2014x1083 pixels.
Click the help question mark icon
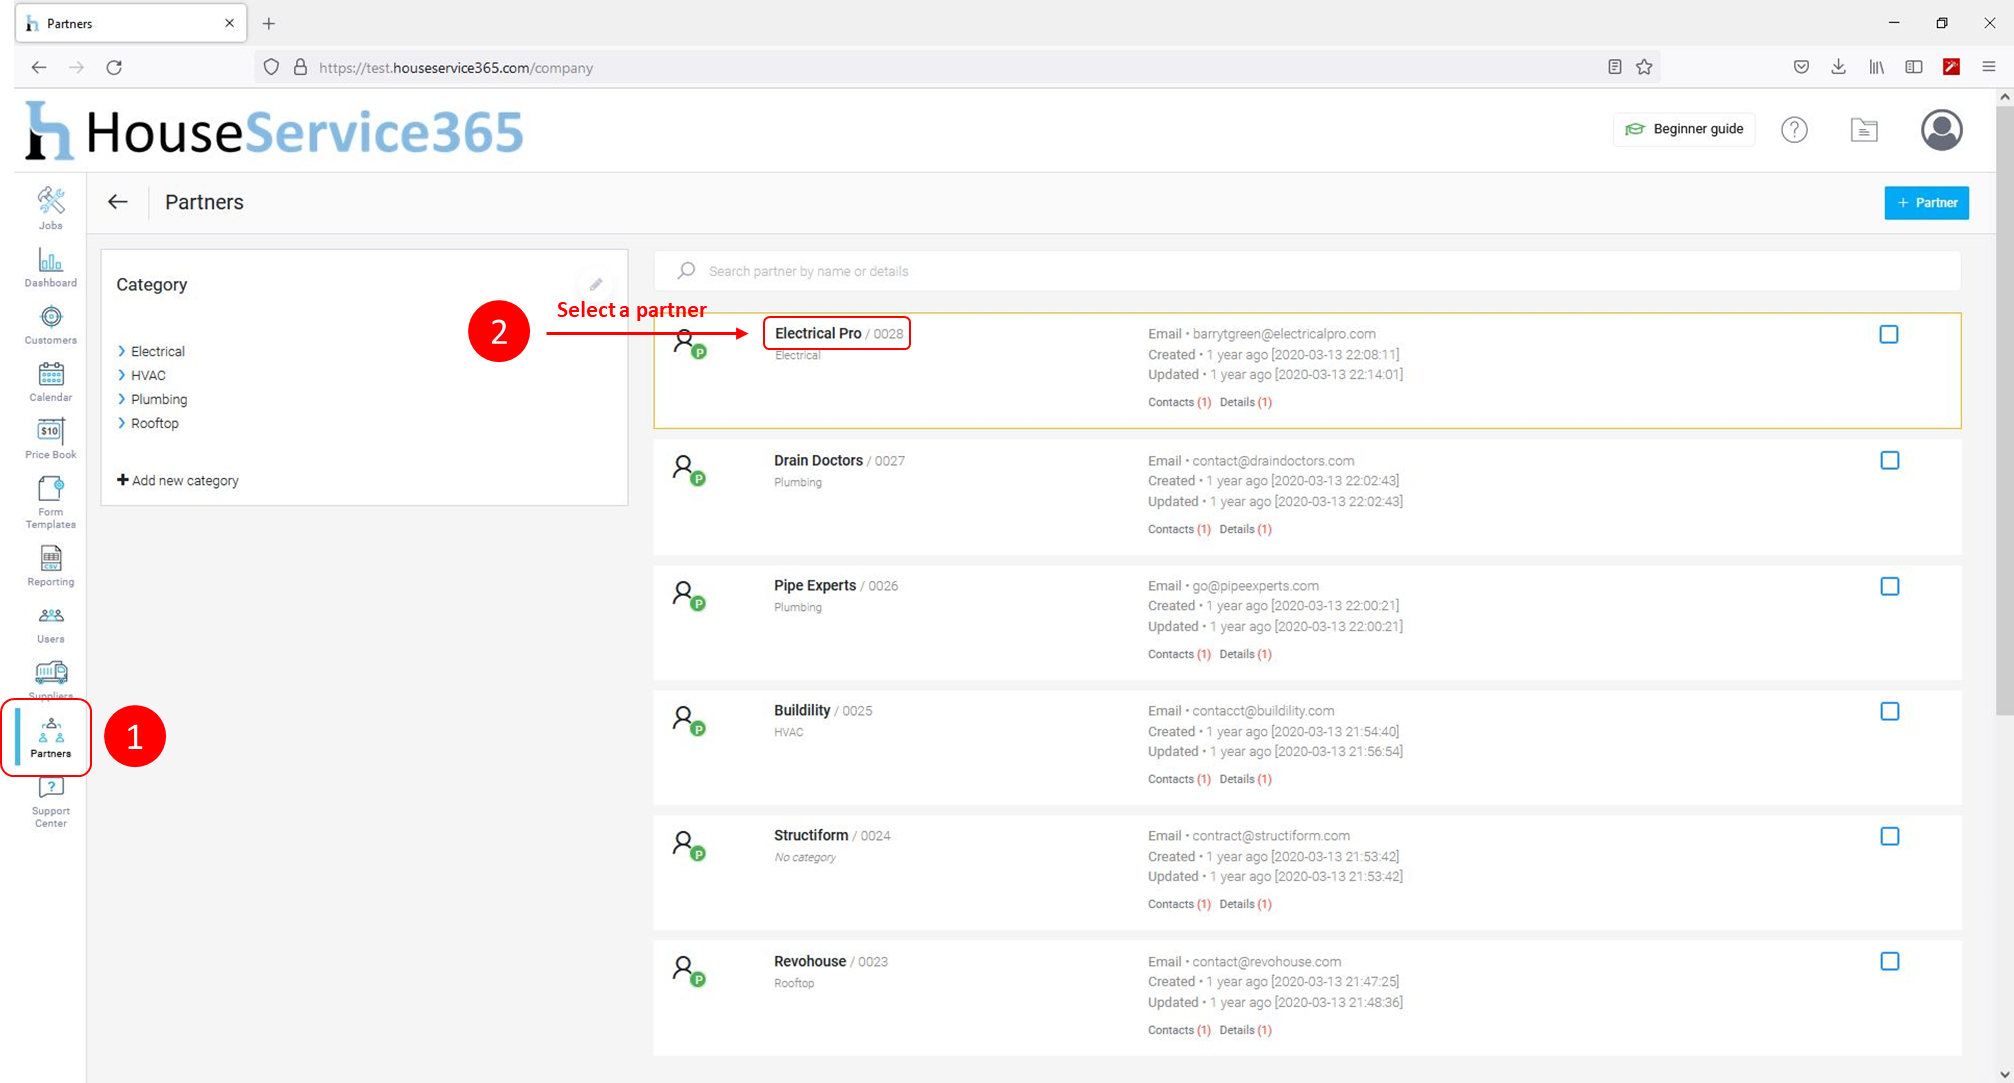(x=1794, y=130)
